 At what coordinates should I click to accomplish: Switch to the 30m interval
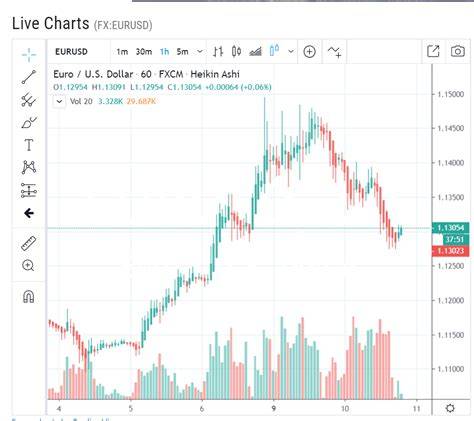tap(144, 52)
